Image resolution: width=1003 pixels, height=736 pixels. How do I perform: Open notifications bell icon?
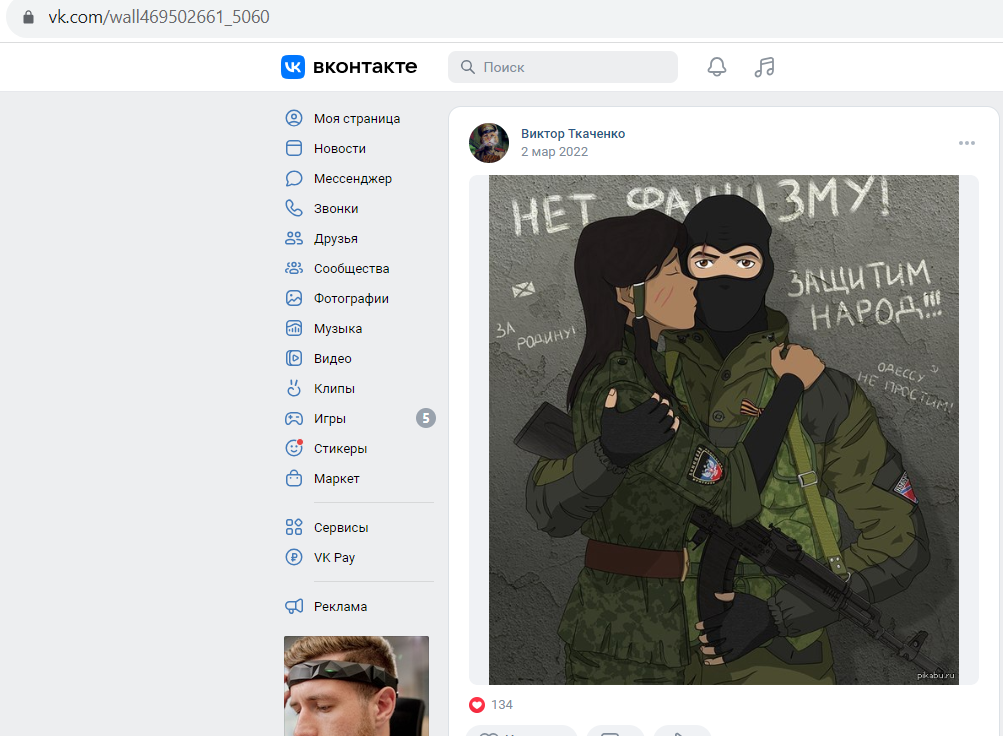click(716, 67)
